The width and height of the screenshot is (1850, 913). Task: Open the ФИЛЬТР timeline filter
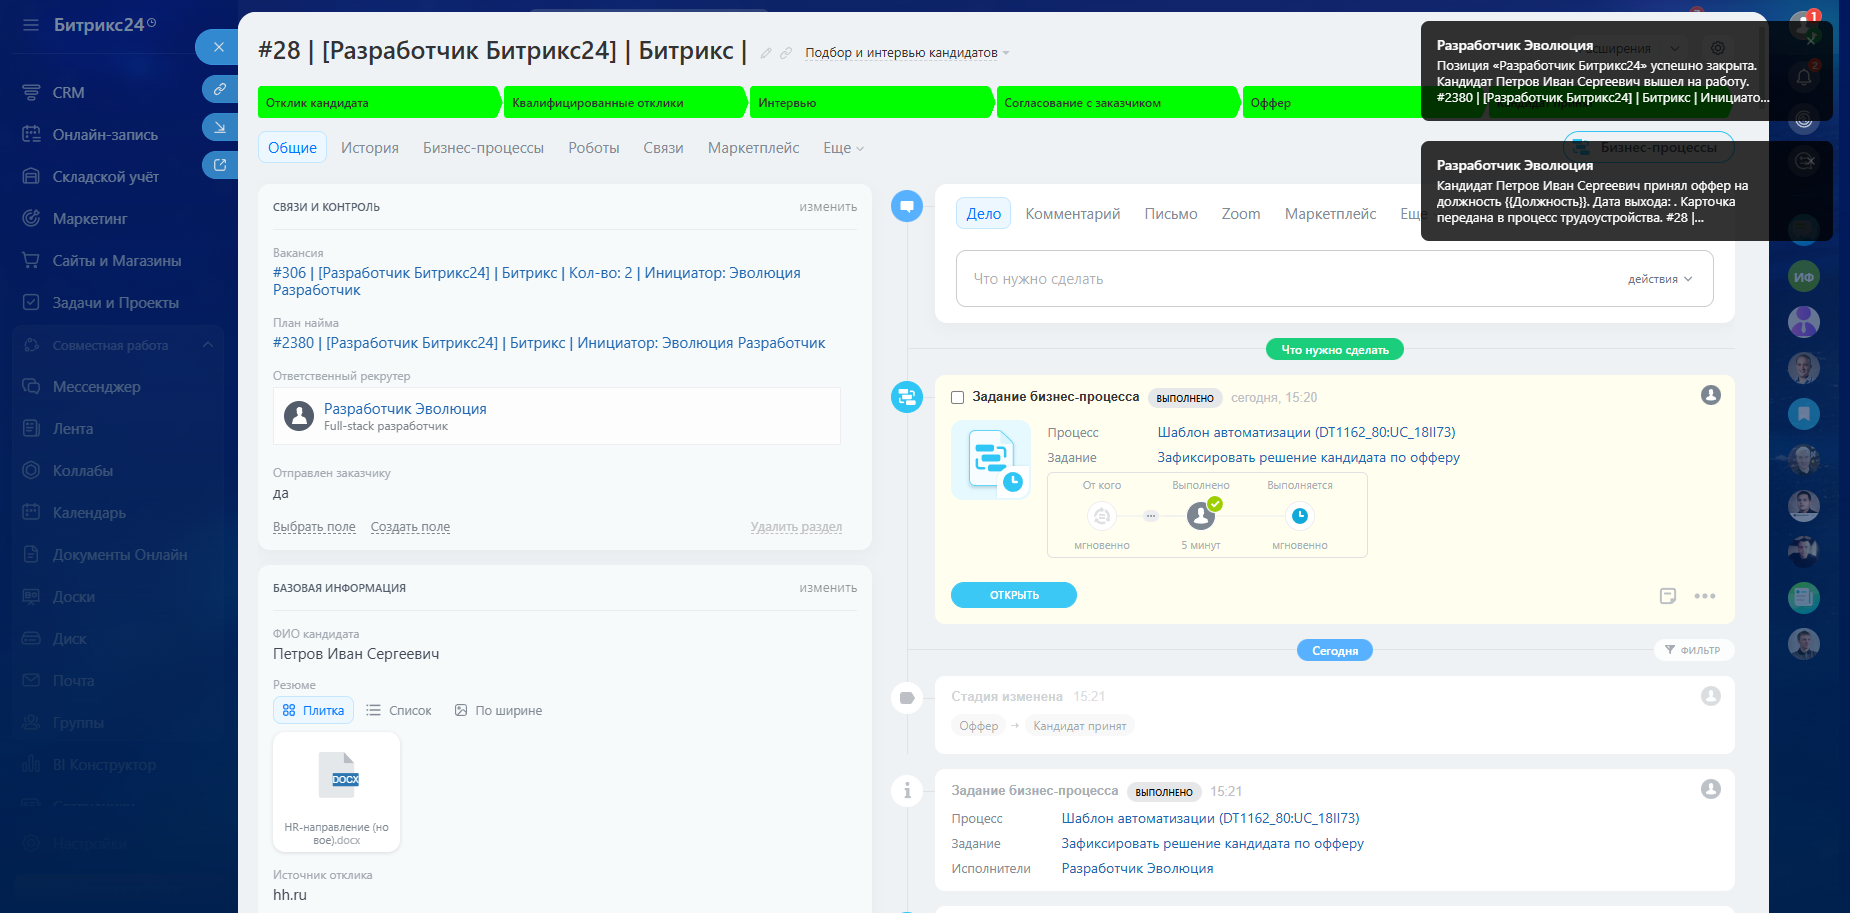(1693, 650)
